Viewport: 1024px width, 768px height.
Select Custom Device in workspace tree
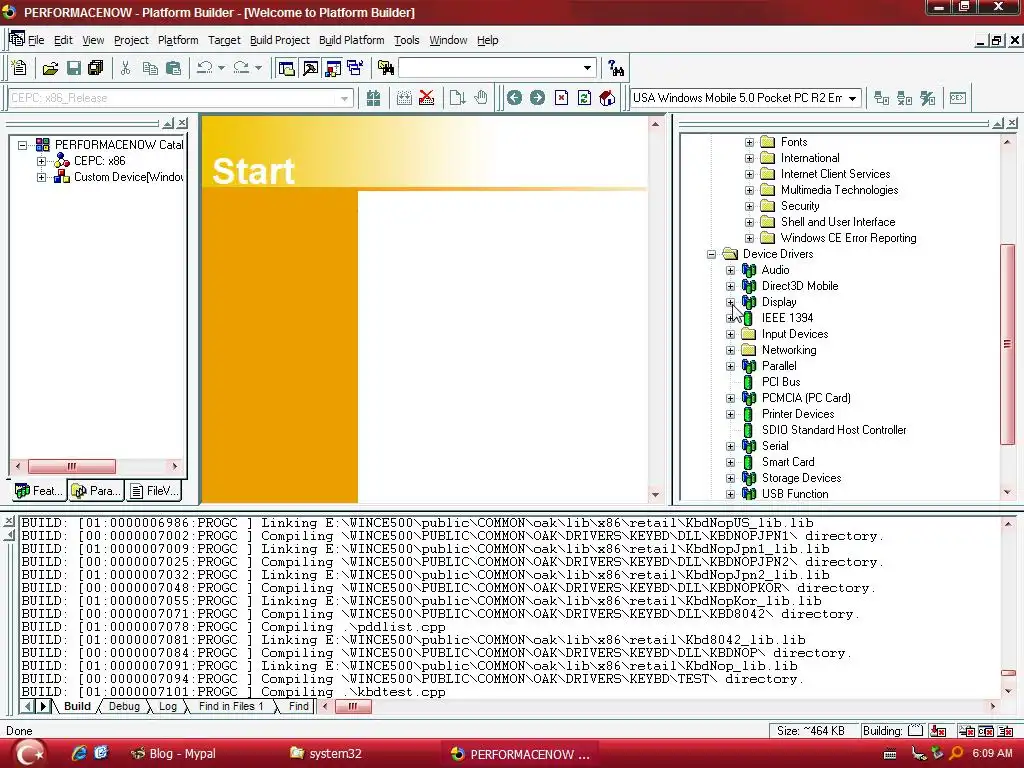click(128, 177)
